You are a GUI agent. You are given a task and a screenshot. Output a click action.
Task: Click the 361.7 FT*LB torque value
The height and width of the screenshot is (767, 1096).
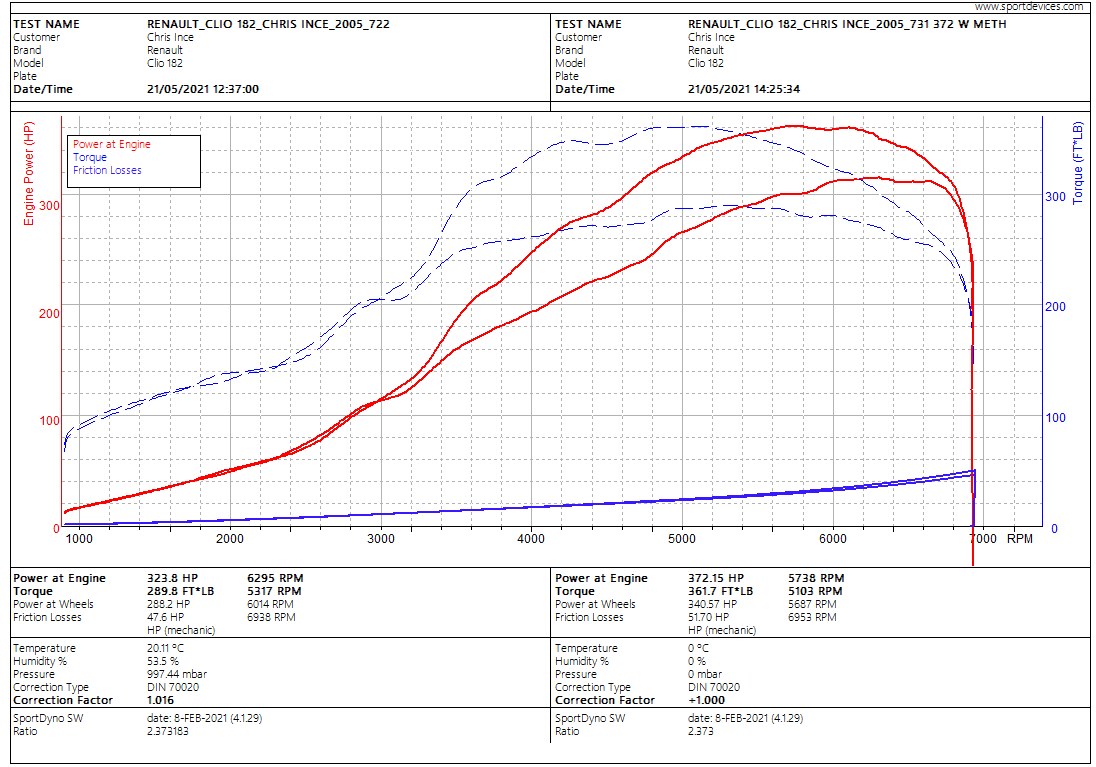pyautogui.click(x=719, y=591)
